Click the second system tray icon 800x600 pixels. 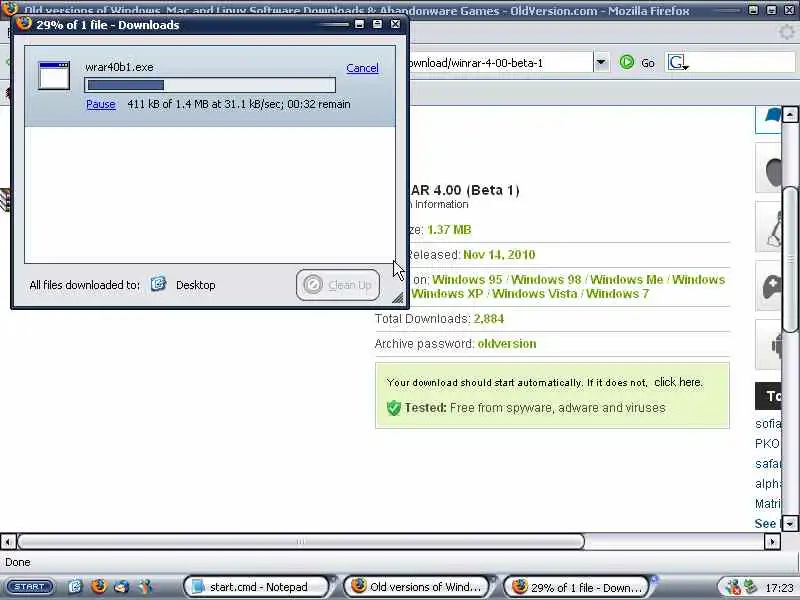pos(750,587)
